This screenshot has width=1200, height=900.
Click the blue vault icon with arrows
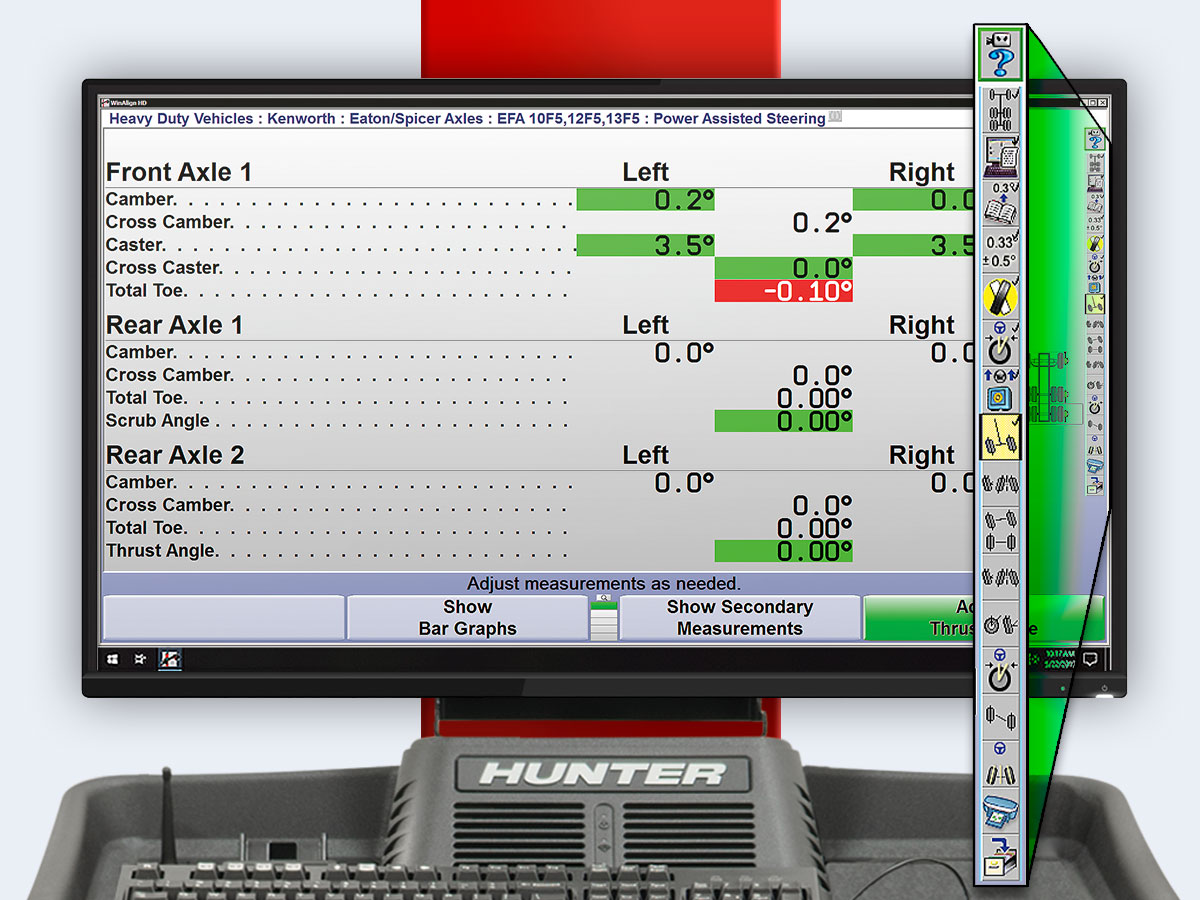999,390
